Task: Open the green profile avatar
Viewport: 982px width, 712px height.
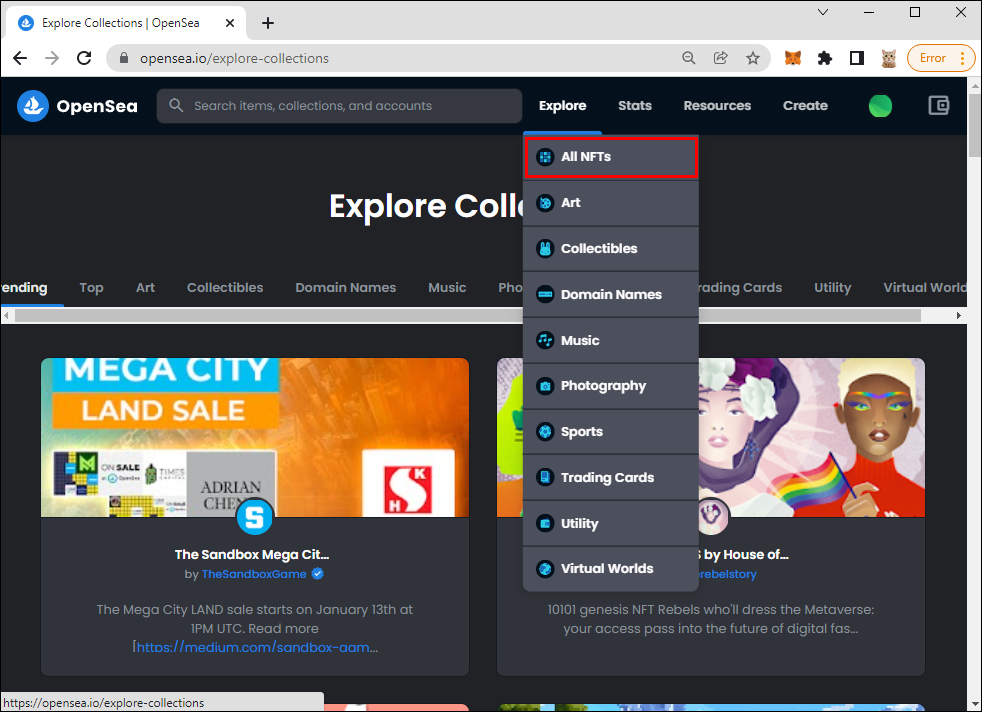Action: (x=880, y=106)
